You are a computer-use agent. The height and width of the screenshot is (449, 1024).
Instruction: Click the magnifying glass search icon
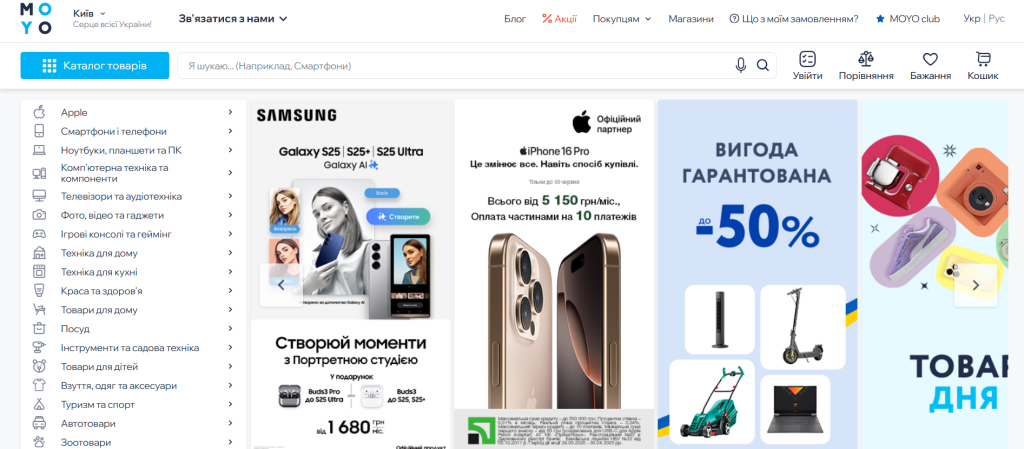coord(762,65)
